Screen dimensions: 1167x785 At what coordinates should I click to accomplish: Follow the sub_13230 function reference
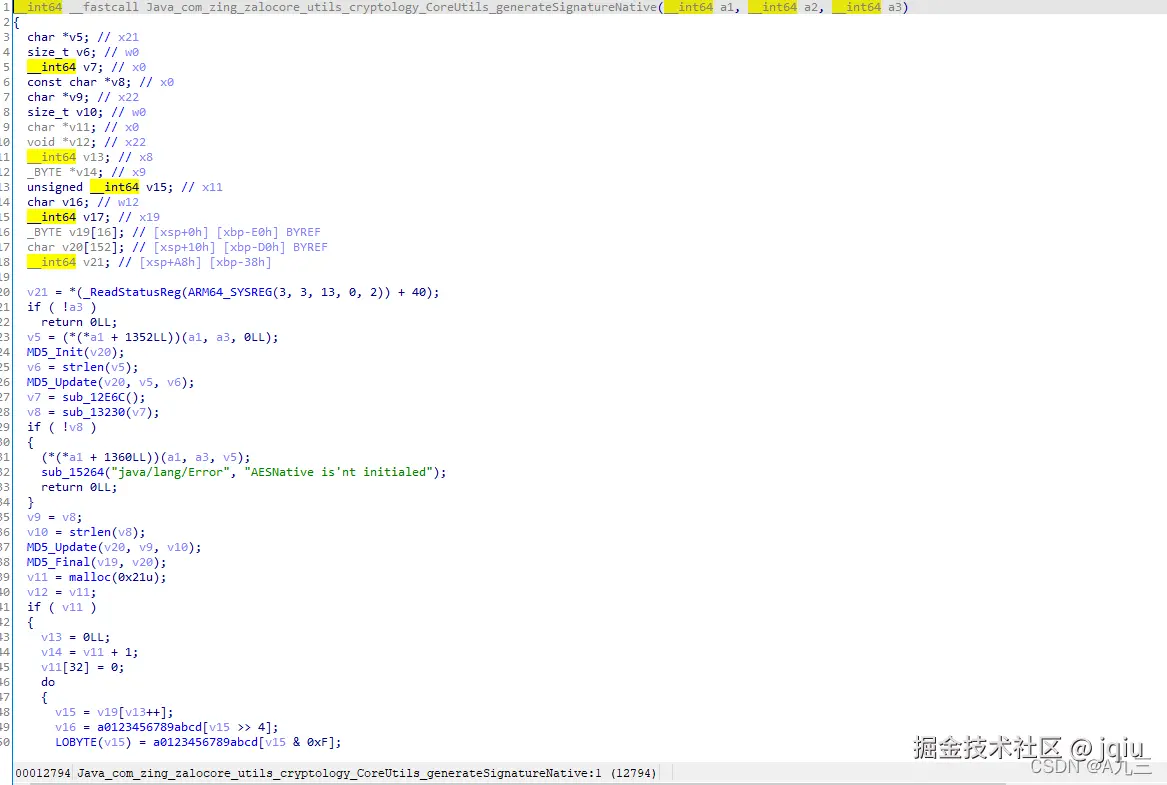pyautogui.click(x=94, y=412)
